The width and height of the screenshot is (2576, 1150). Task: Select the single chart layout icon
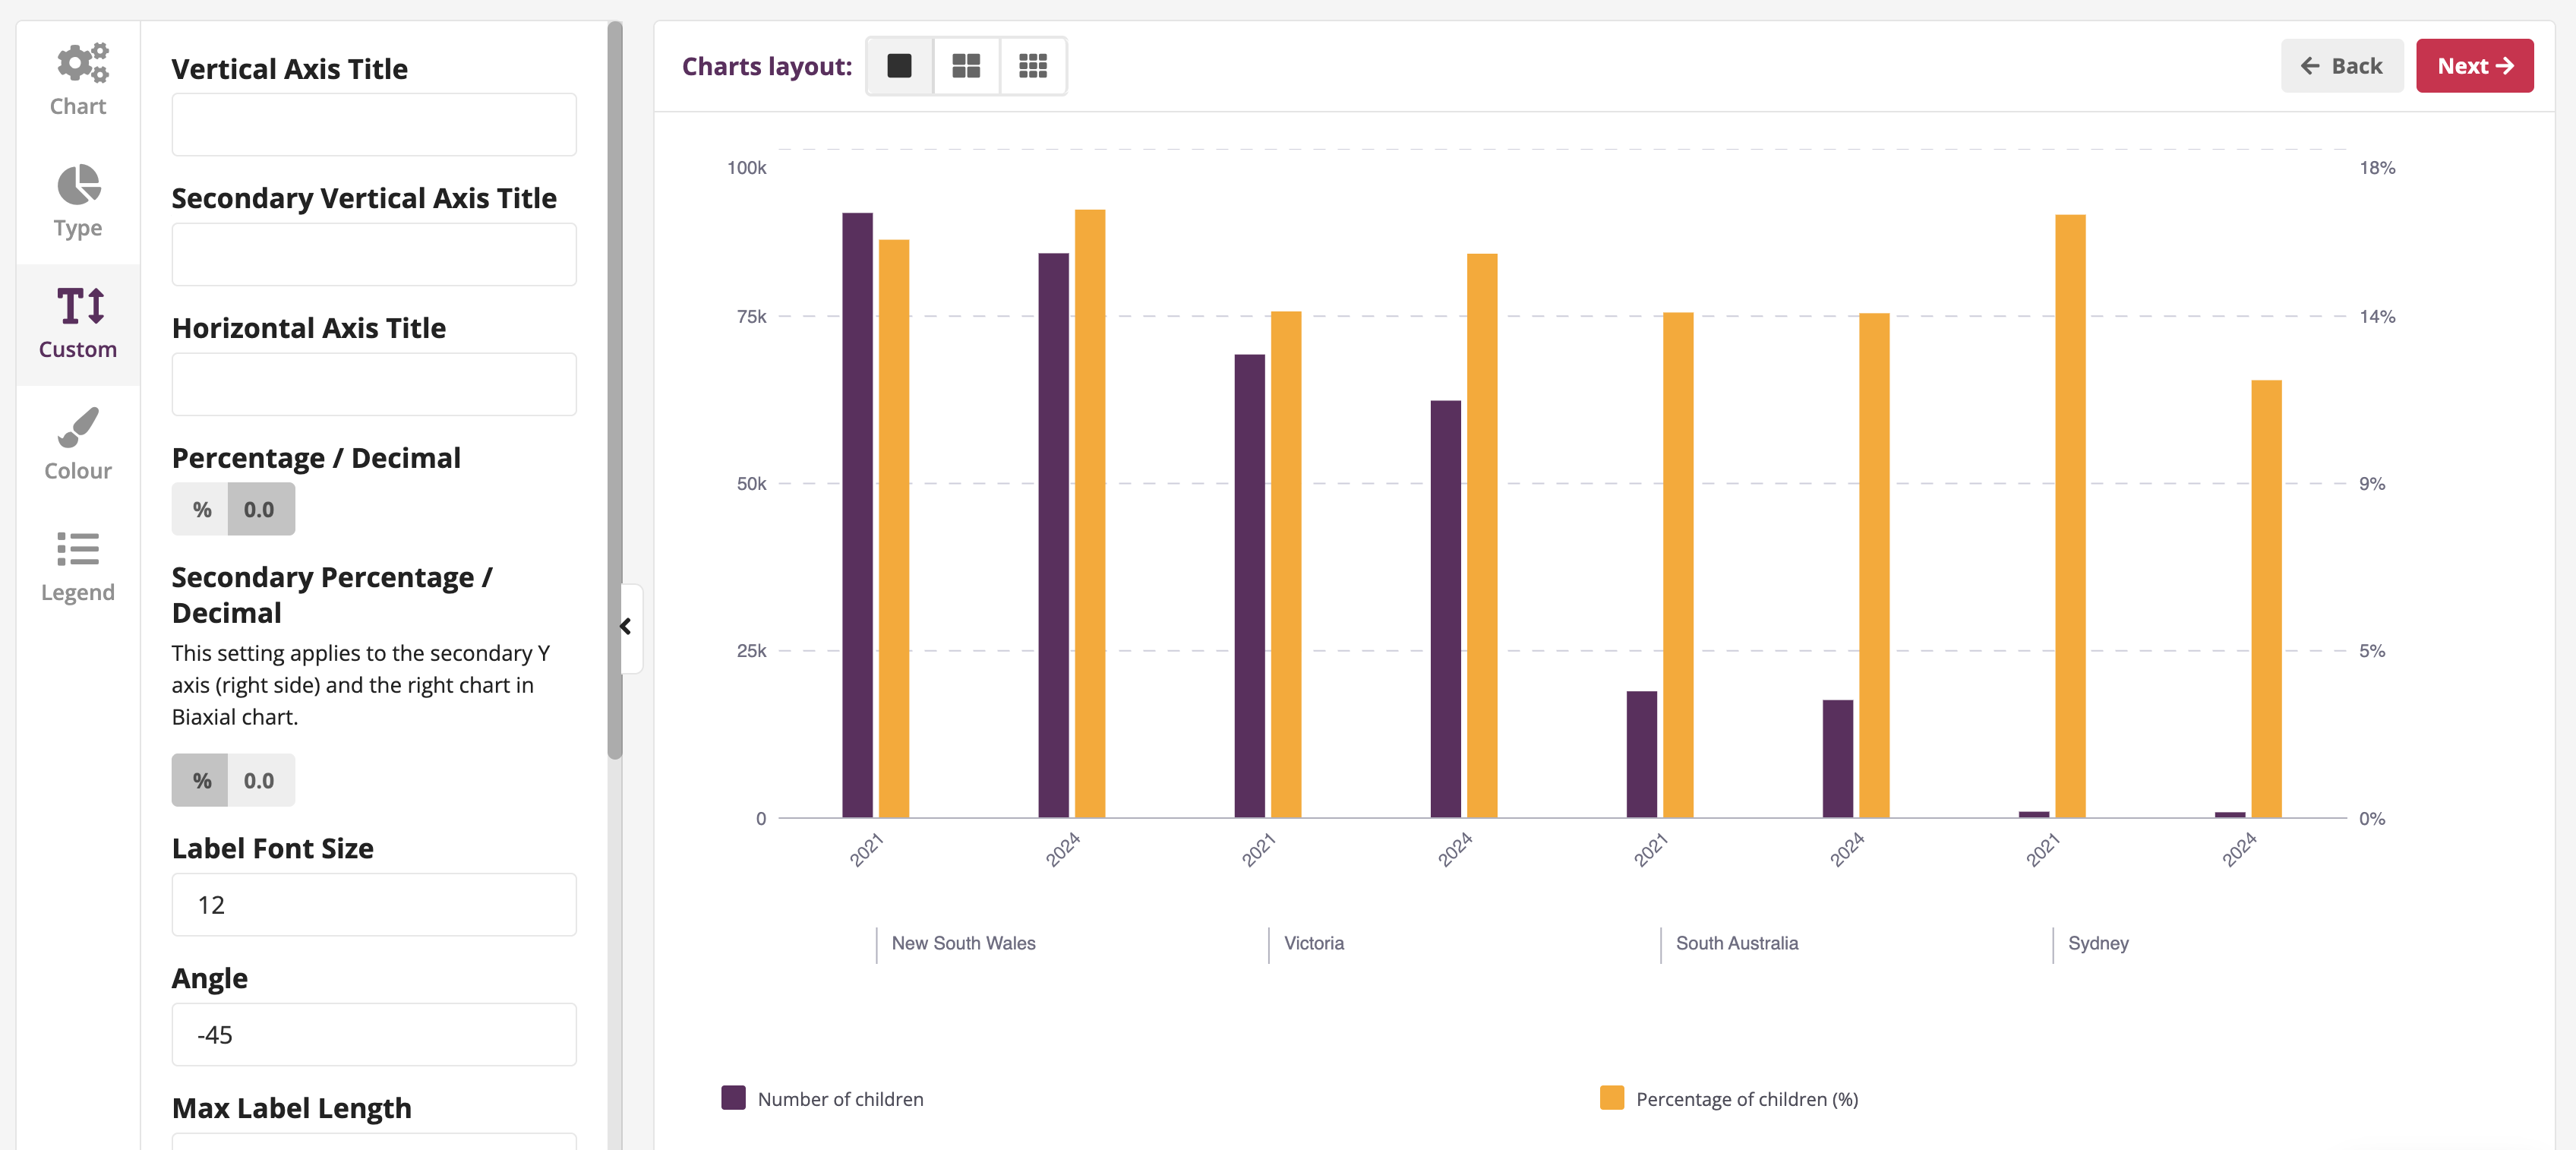899,66
